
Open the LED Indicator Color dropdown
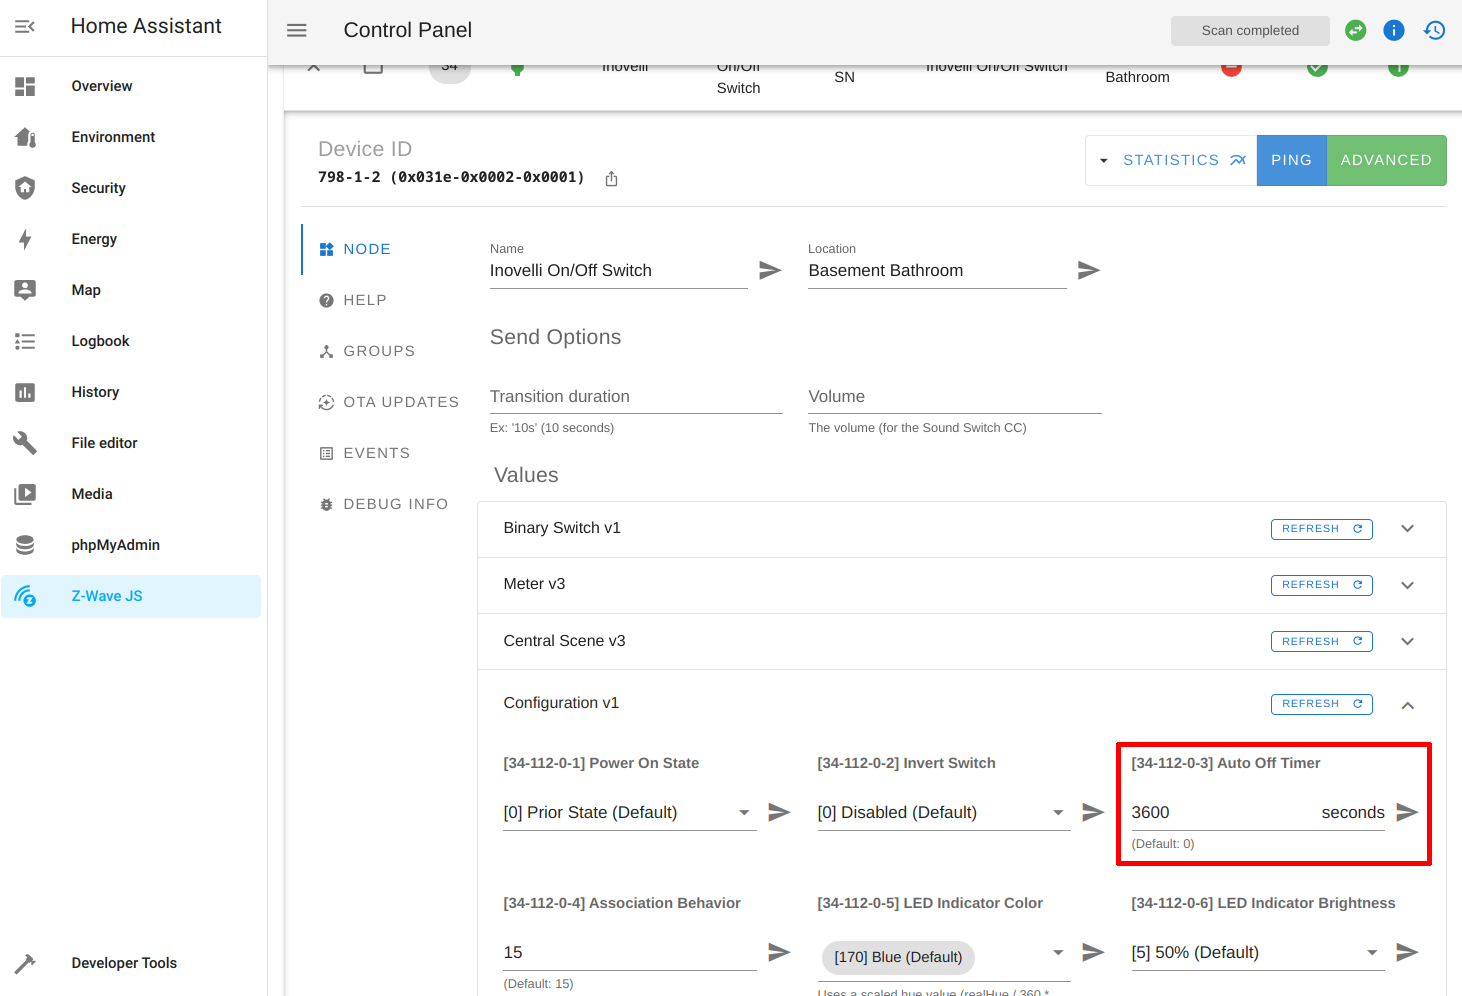click(x=943, y=957)
